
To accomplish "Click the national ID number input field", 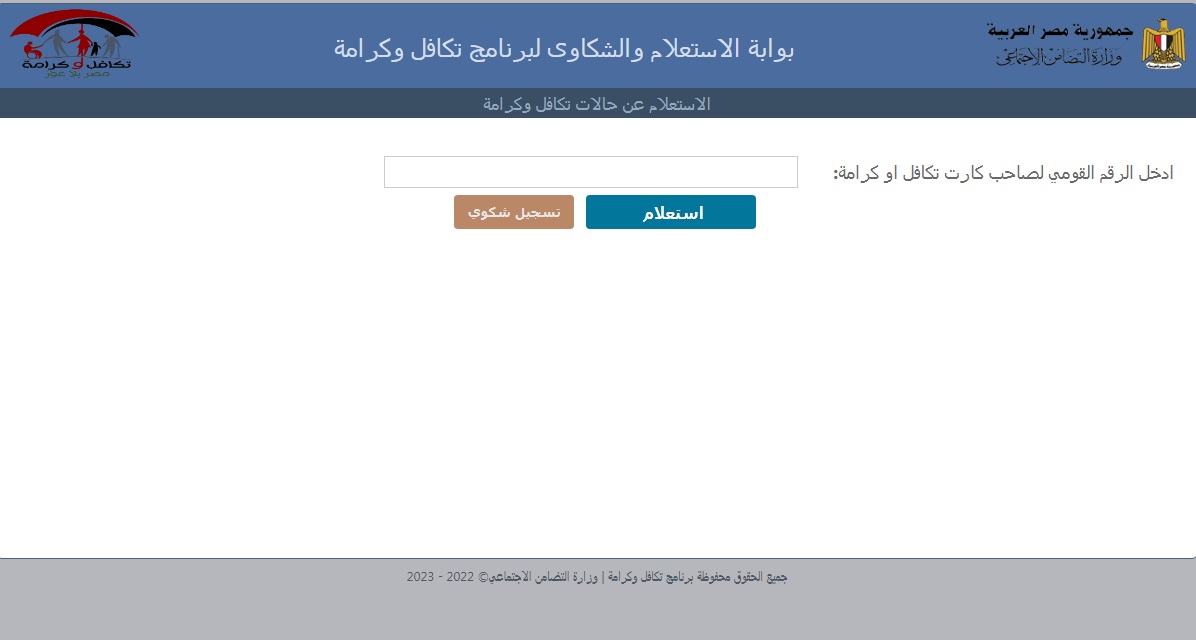I will tap(590, 172).
